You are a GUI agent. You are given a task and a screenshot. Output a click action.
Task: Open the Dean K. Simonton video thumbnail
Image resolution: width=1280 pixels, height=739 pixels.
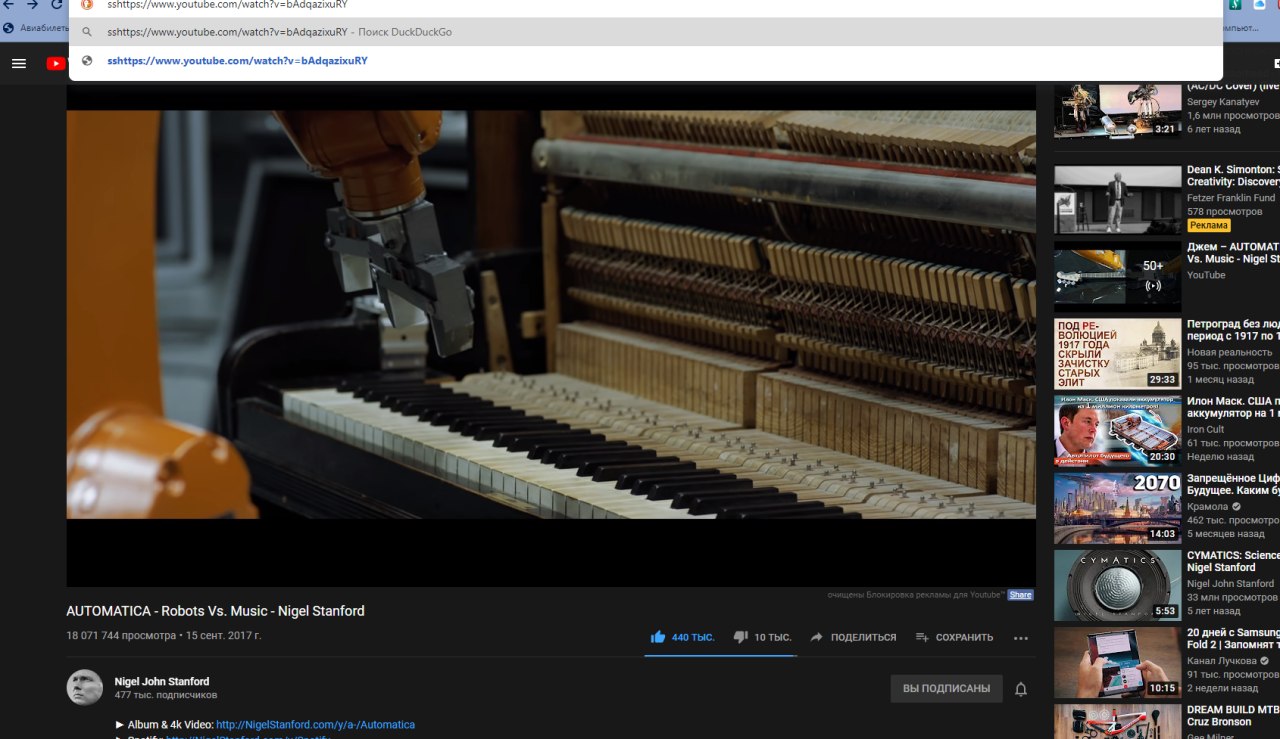(1117, 199)
